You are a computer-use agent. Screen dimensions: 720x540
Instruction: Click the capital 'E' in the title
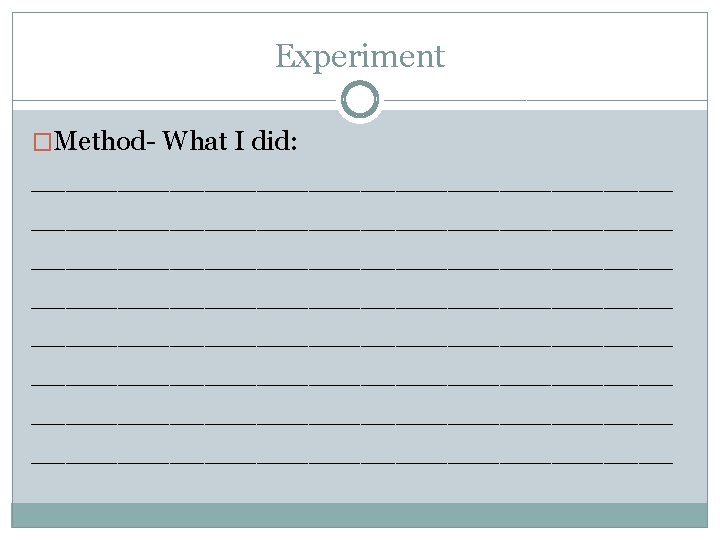[x=283, y=56]
